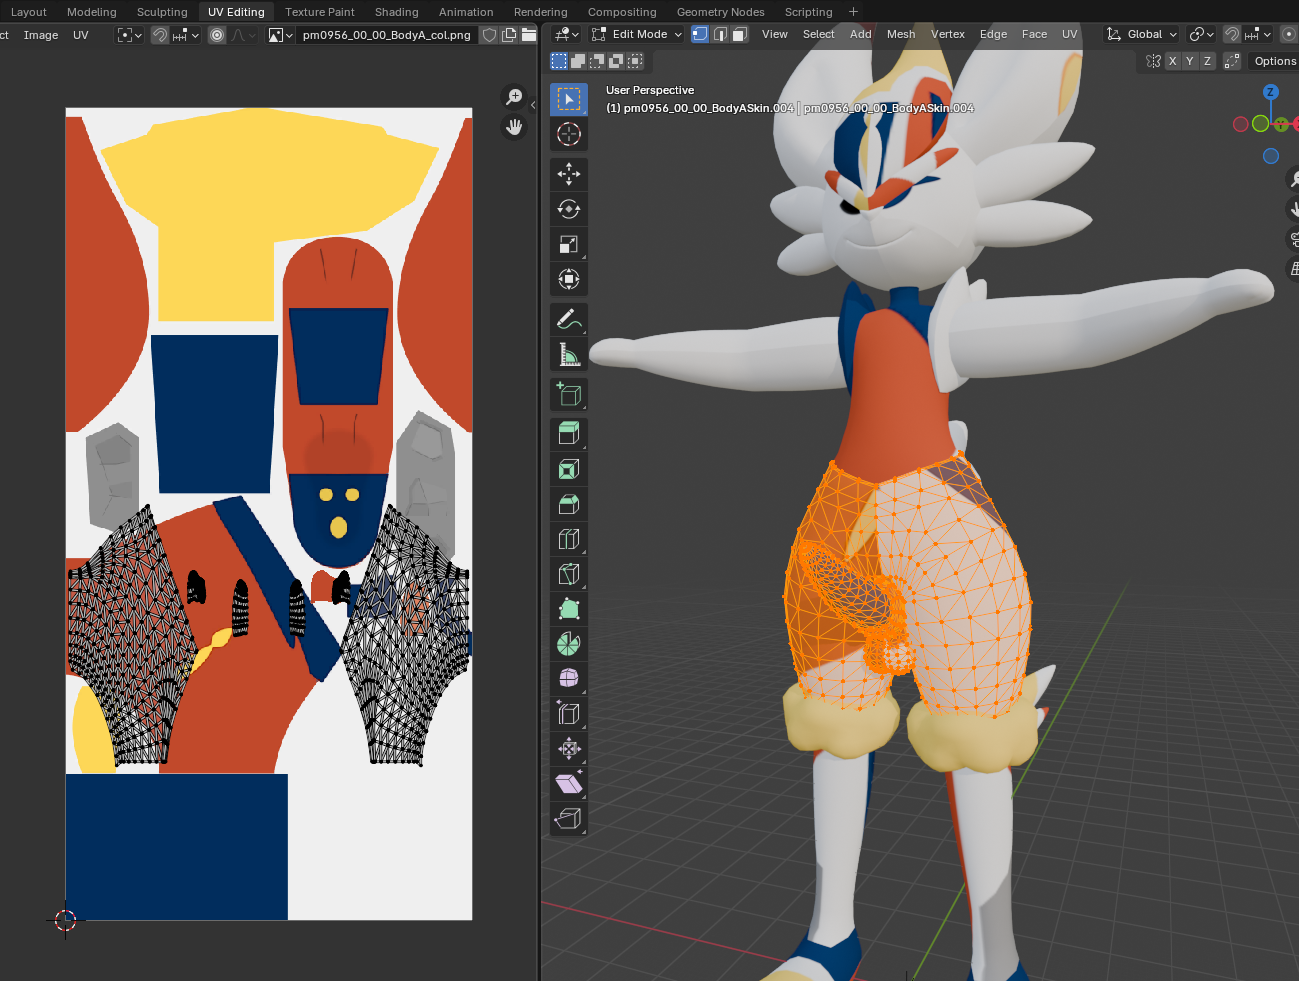Choose the Move tool in the toolbar
Viewport: 1299px width, 981px height.
point(569,174)
